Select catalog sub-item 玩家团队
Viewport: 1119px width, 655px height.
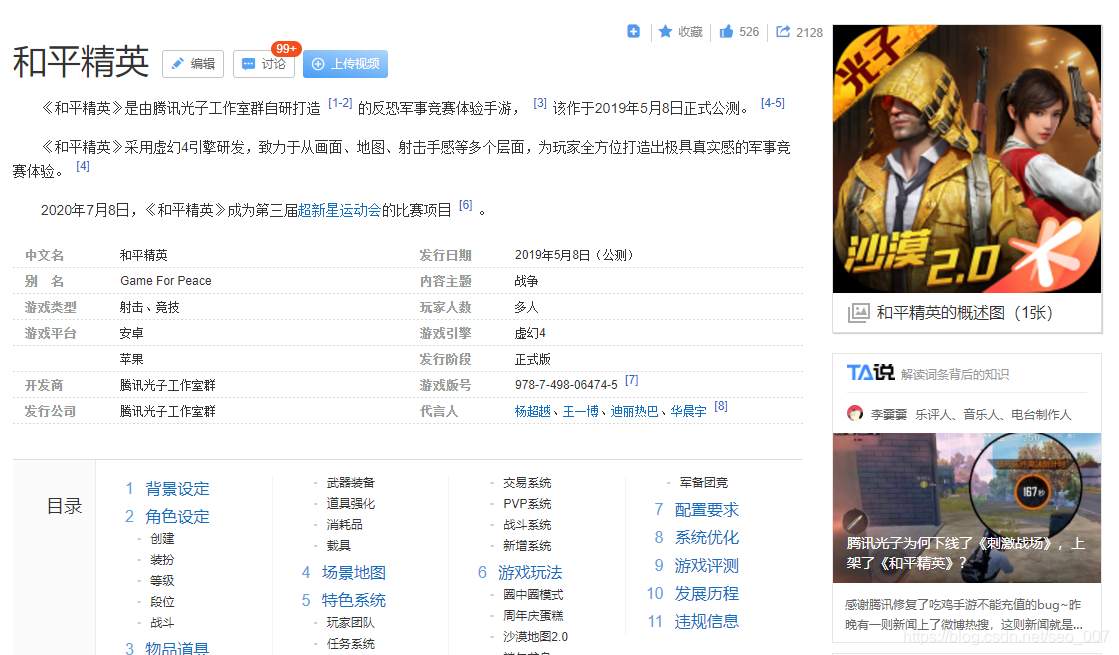[x=350, y=622]
